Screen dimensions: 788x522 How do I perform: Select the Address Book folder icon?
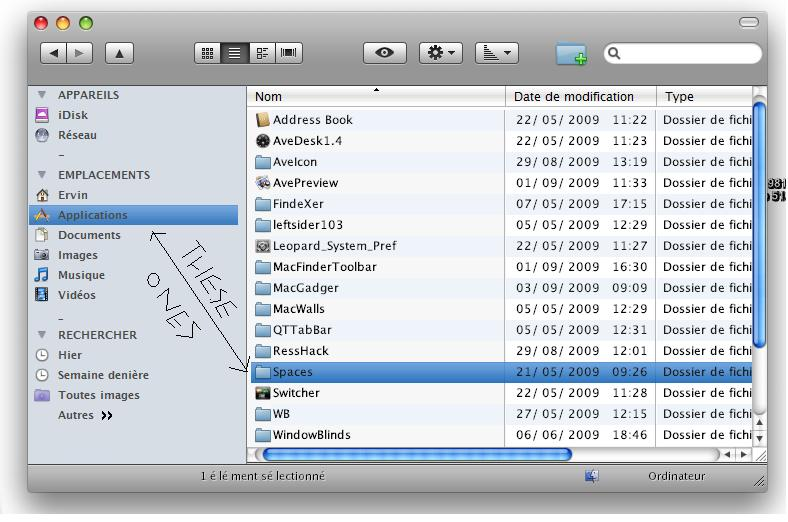pos(262,120)
